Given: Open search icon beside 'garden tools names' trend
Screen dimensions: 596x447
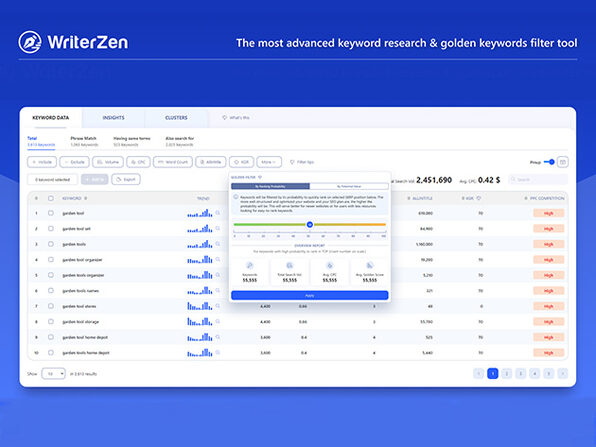Looking at the screenshot, I should (x=218, y=290).
